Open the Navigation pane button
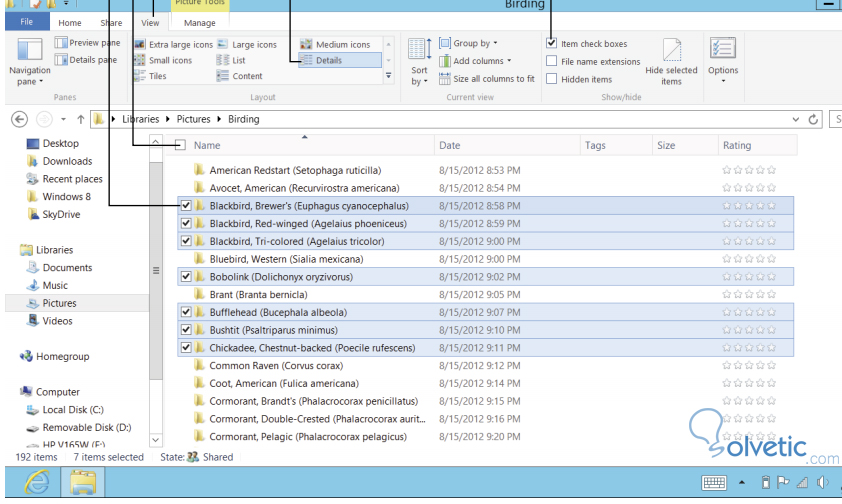 (x=30, y=62)
